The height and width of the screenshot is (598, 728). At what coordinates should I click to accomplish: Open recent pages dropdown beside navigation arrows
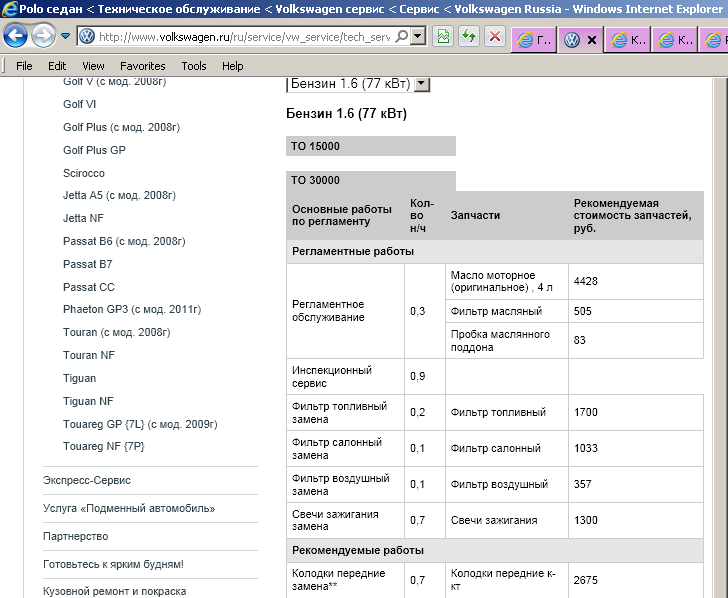pos(65,37)
